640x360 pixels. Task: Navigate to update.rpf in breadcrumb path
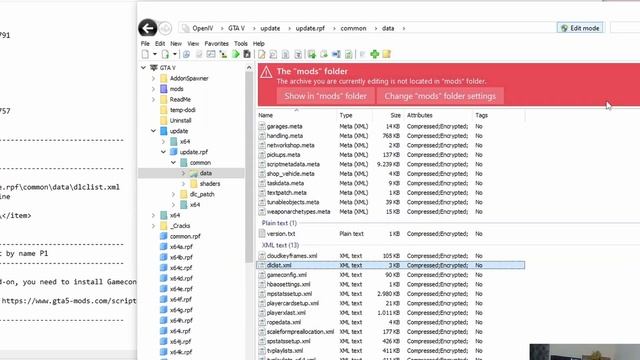pyautogui.click(x=310, y=28)
